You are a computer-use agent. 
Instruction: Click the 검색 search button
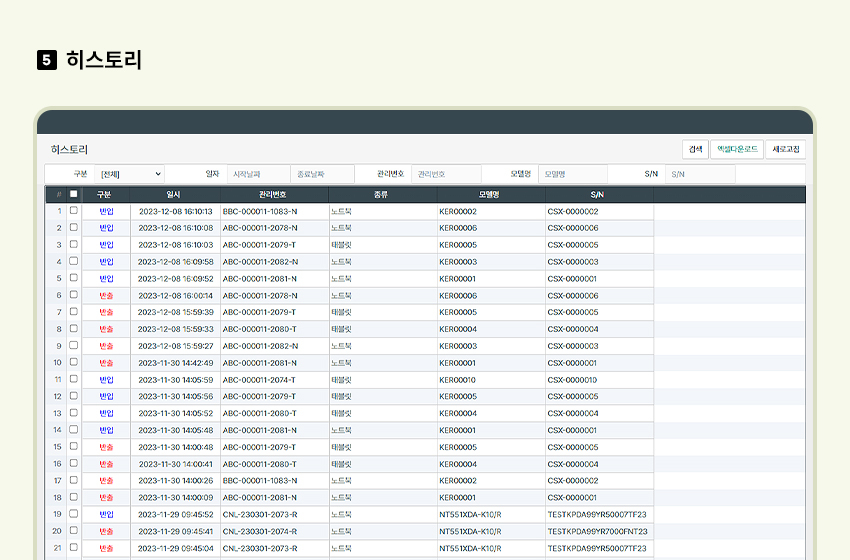point(696,149)
